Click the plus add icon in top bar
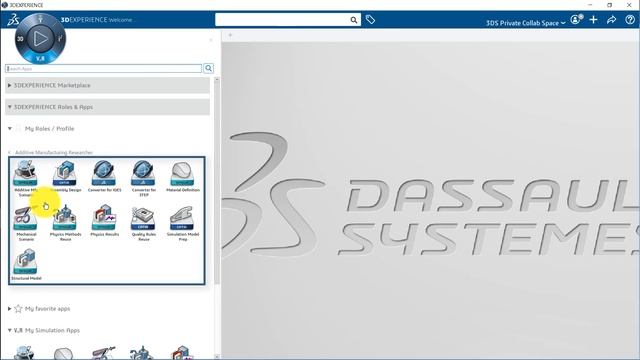The width and height of the screenshot is (640, 360). 593,20
